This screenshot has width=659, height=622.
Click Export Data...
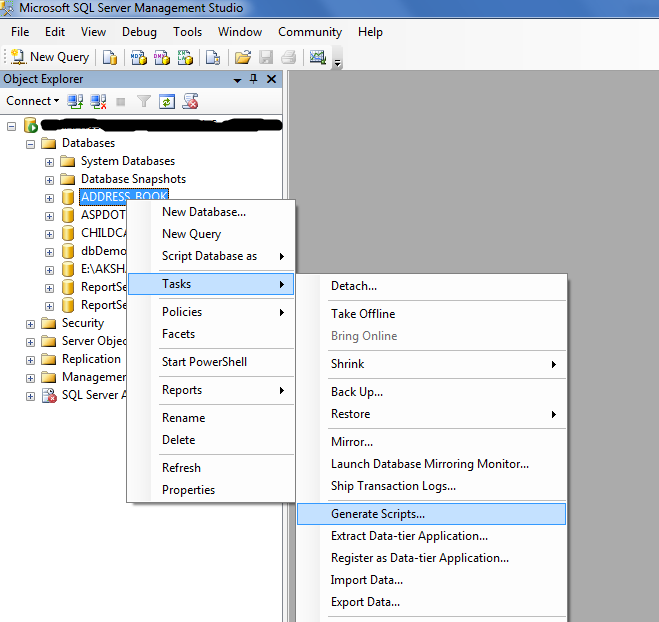(x=432, y=602)
